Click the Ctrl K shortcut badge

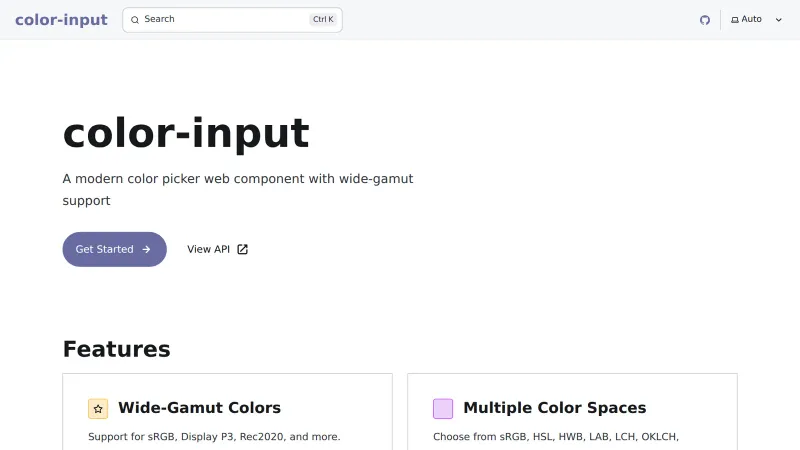point(323,20)
